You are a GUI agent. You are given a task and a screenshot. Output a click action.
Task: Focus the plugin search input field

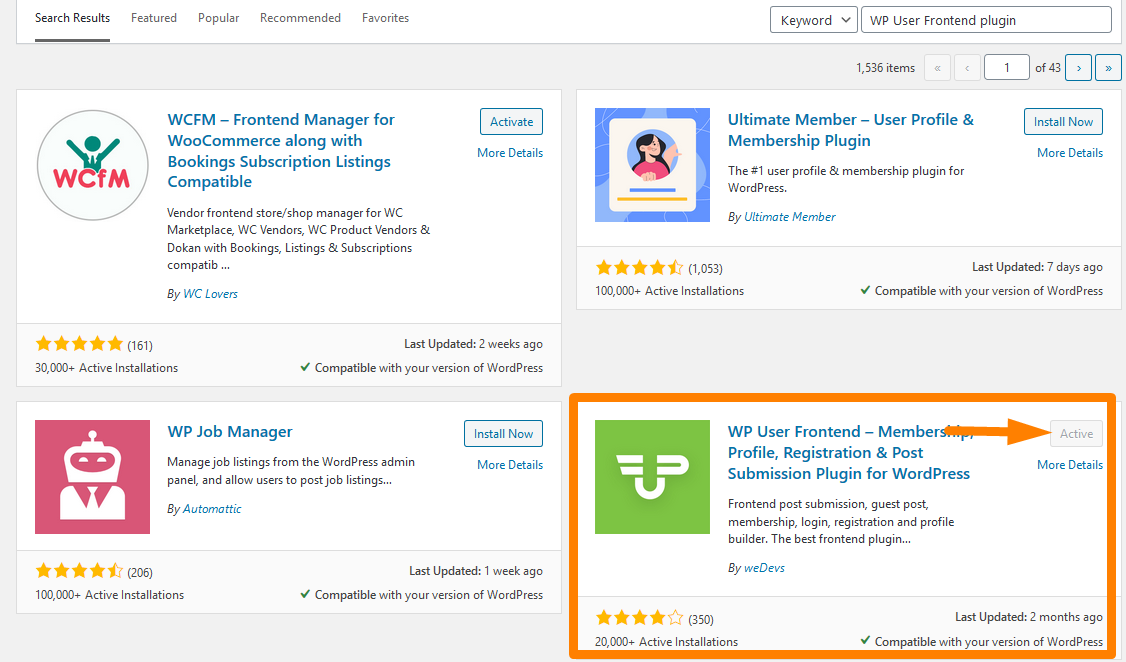click(986, 20)
